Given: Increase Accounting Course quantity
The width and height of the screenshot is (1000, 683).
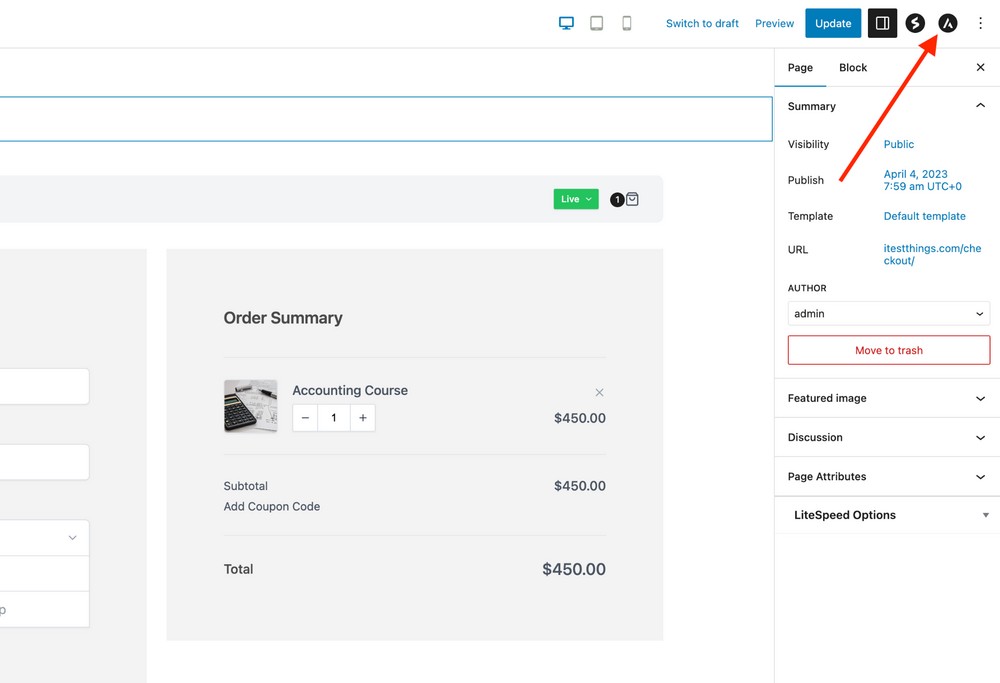Looking at the screenshot, I should (x=362, y=418).
